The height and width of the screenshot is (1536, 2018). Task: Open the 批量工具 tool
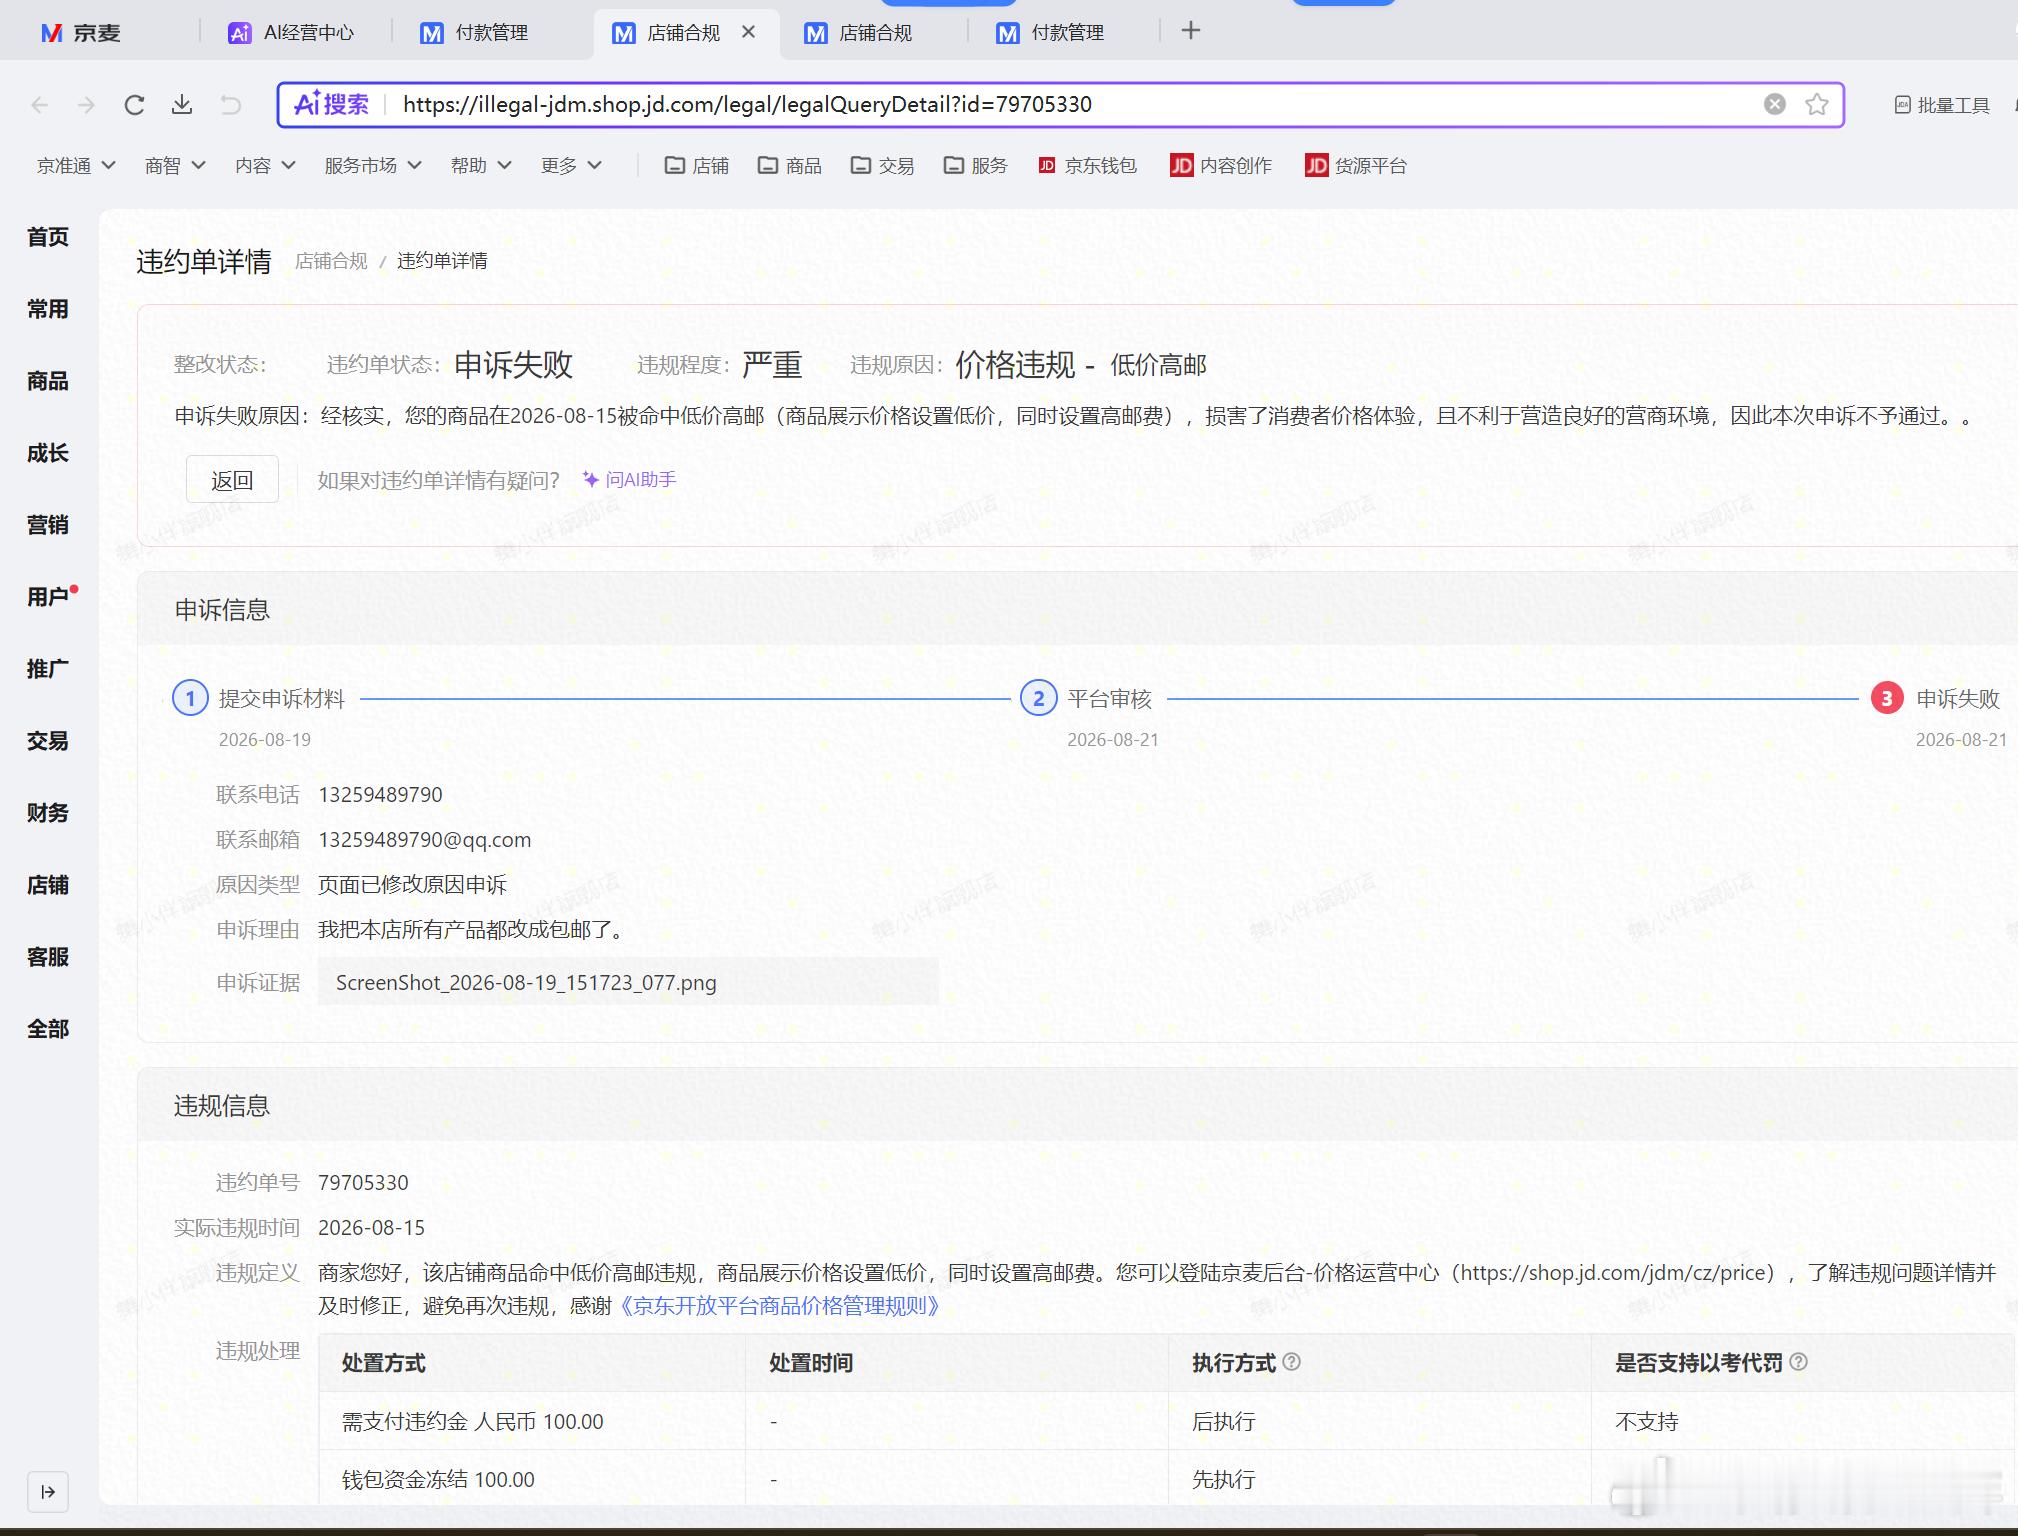[1942, 105]
